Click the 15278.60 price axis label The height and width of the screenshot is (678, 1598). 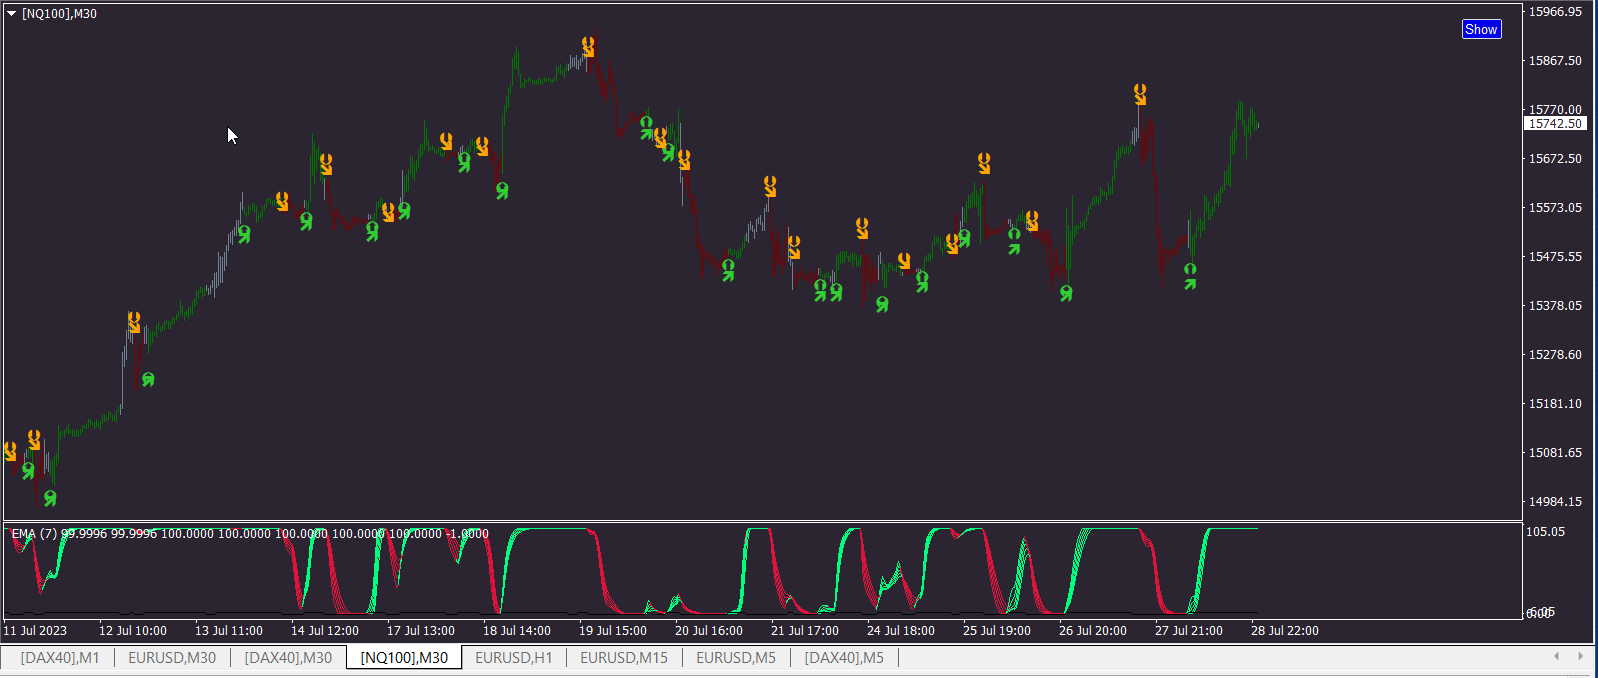1555,355
